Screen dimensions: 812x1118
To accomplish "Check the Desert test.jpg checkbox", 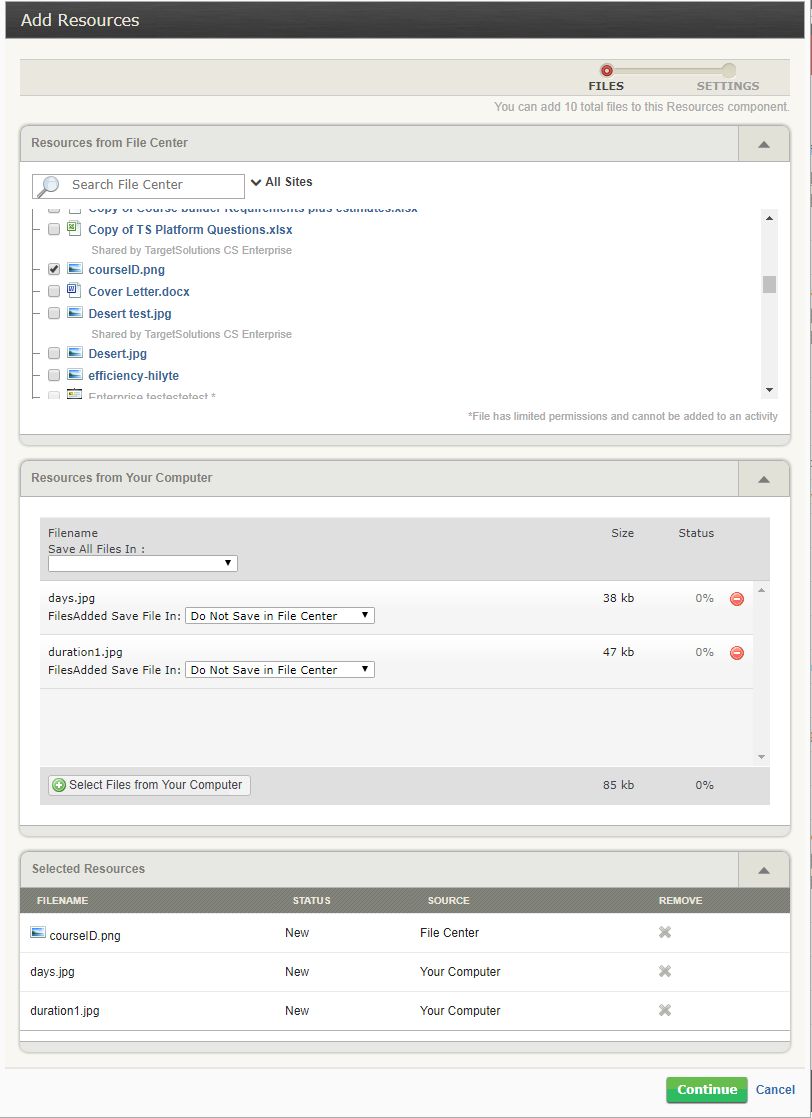I will point(54,313).
